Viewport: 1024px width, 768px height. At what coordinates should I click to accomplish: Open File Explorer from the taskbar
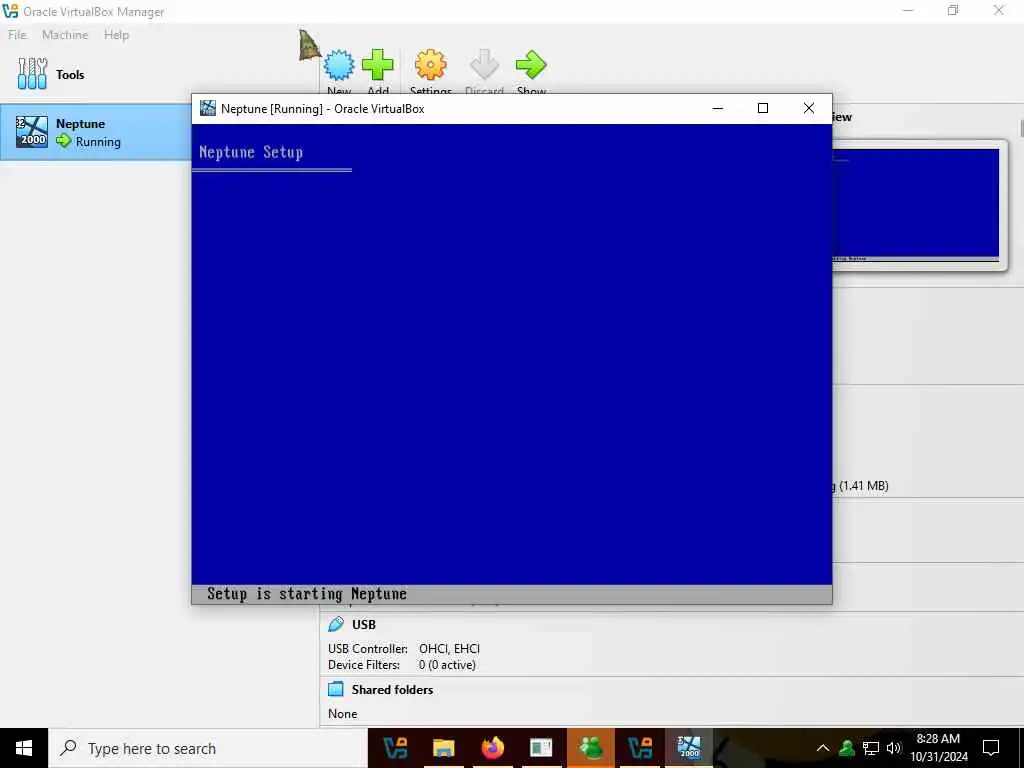[x=443, y=748]
